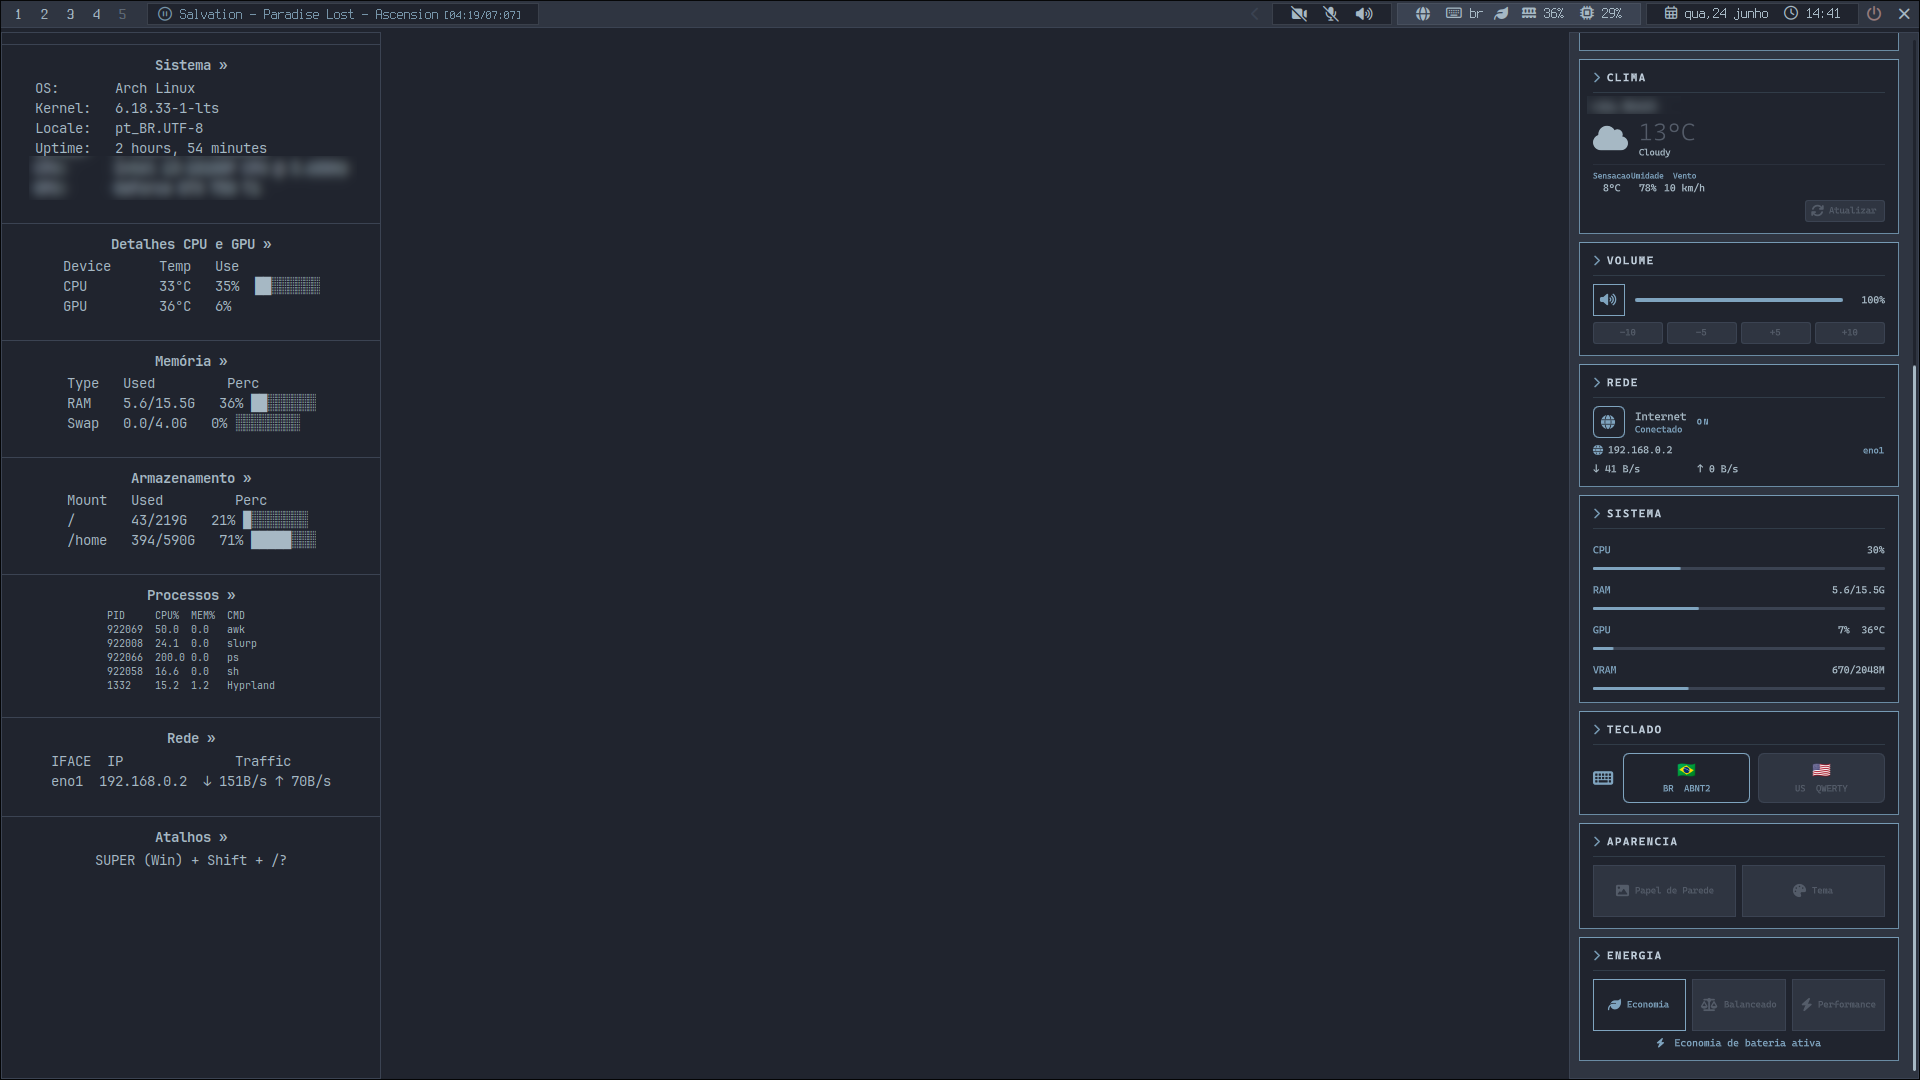Increase volume with +10 button
This screenshot has height=1080, width=1920.
[x=1850, y=333]
